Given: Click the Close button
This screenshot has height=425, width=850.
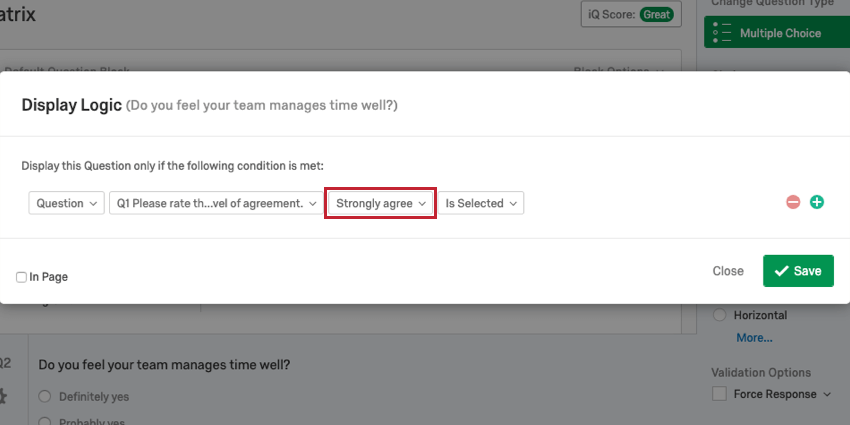Looking at the screenshot, I should pyautogui.click(x=728, y=271).
